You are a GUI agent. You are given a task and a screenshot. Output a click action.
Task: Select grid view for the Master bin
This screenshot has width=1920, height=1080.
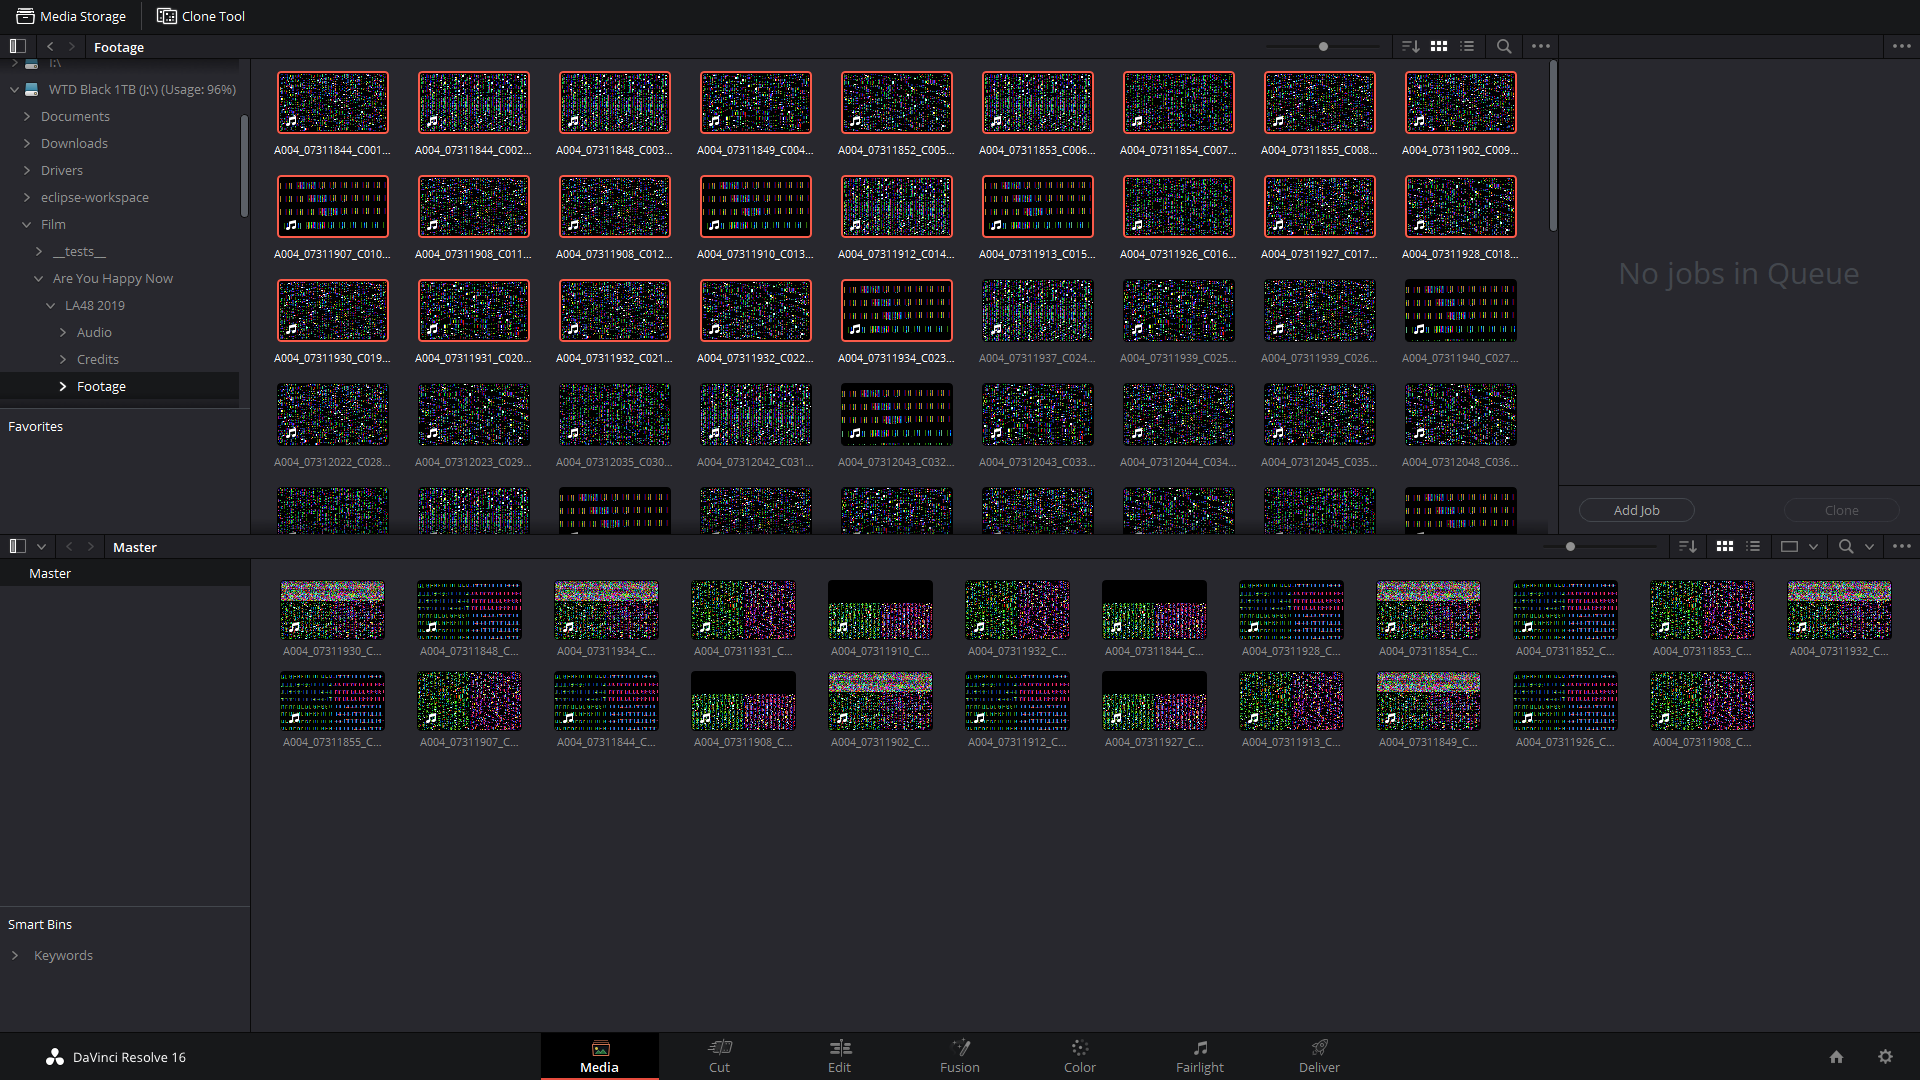coord(1725,547)
